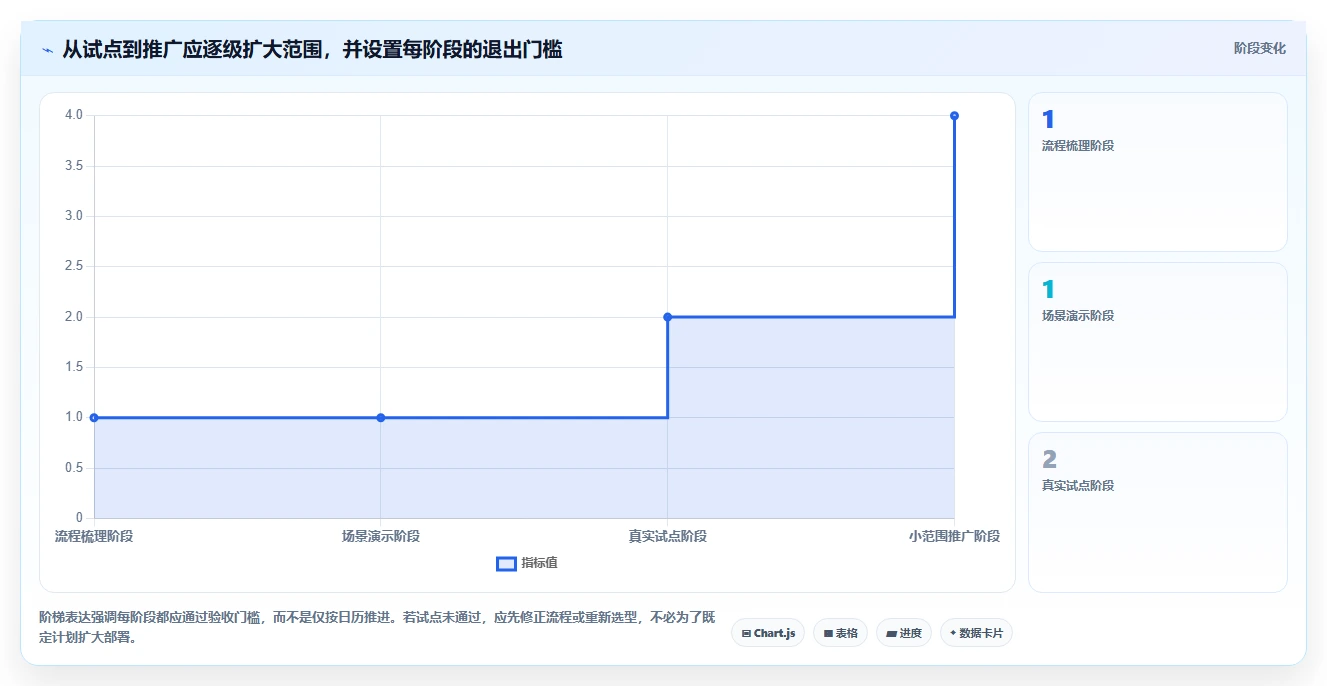This screenshot has height=686, width=1327.
Task: Open the 真实试点阶段 data card
Action: pos(1157,512)
